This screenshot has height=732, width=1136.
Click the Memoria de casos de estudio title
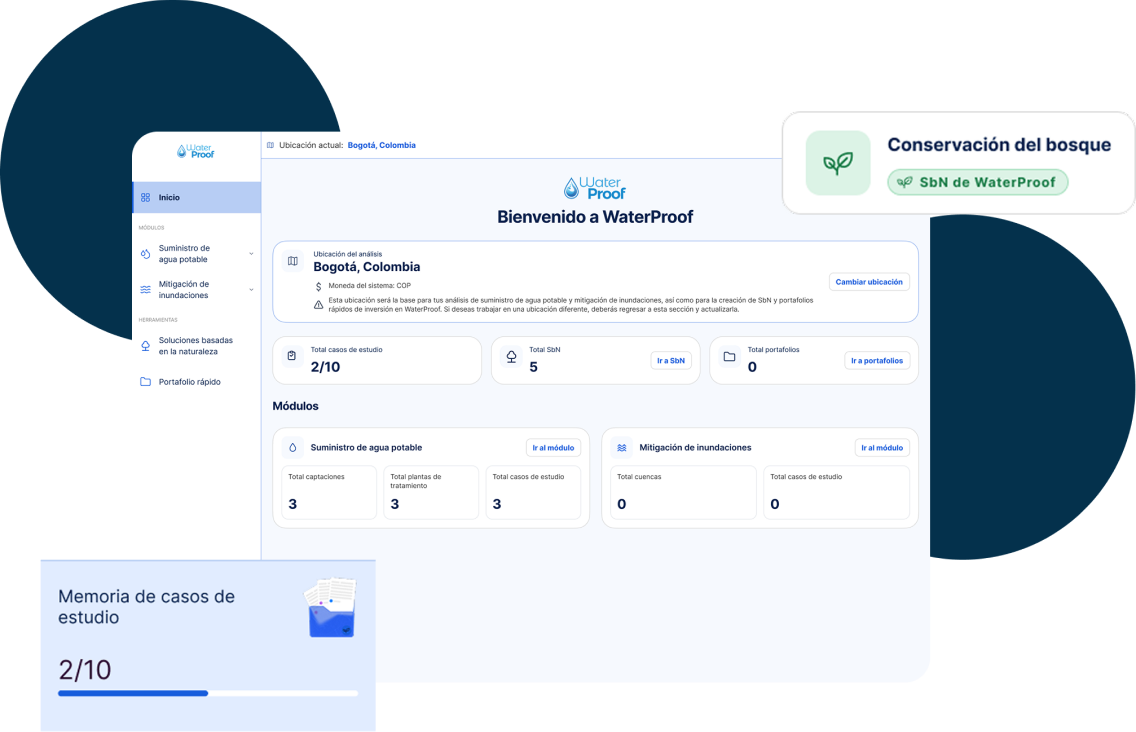coord(146,607)
